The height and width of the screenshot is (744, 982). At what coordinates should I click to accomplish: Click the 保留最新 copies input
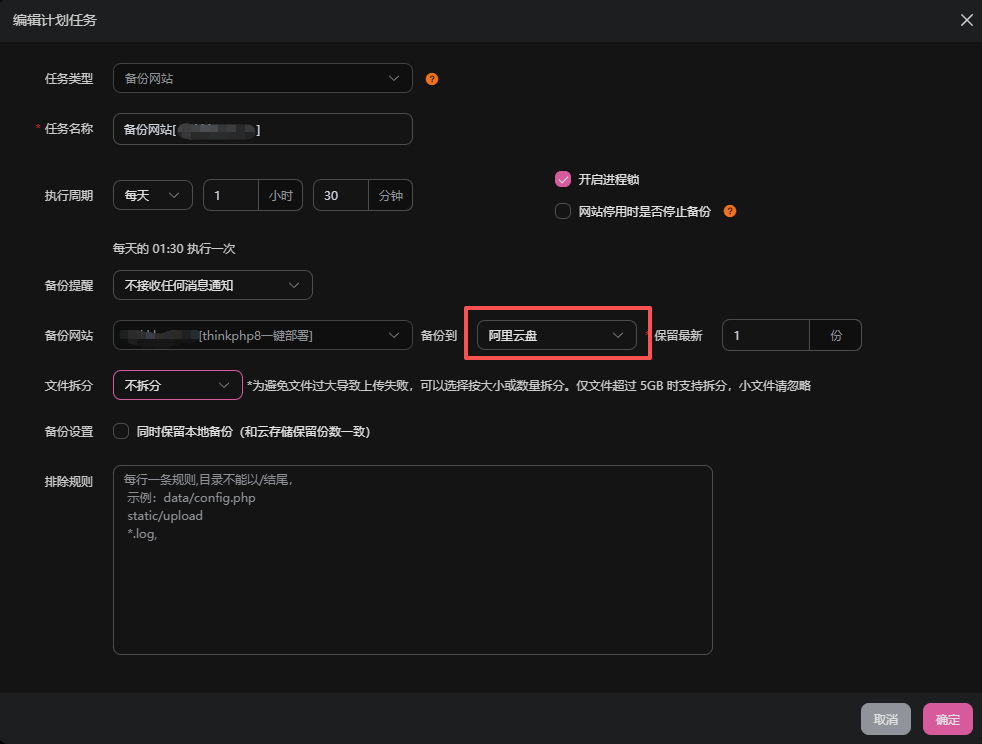coord(765,335)
